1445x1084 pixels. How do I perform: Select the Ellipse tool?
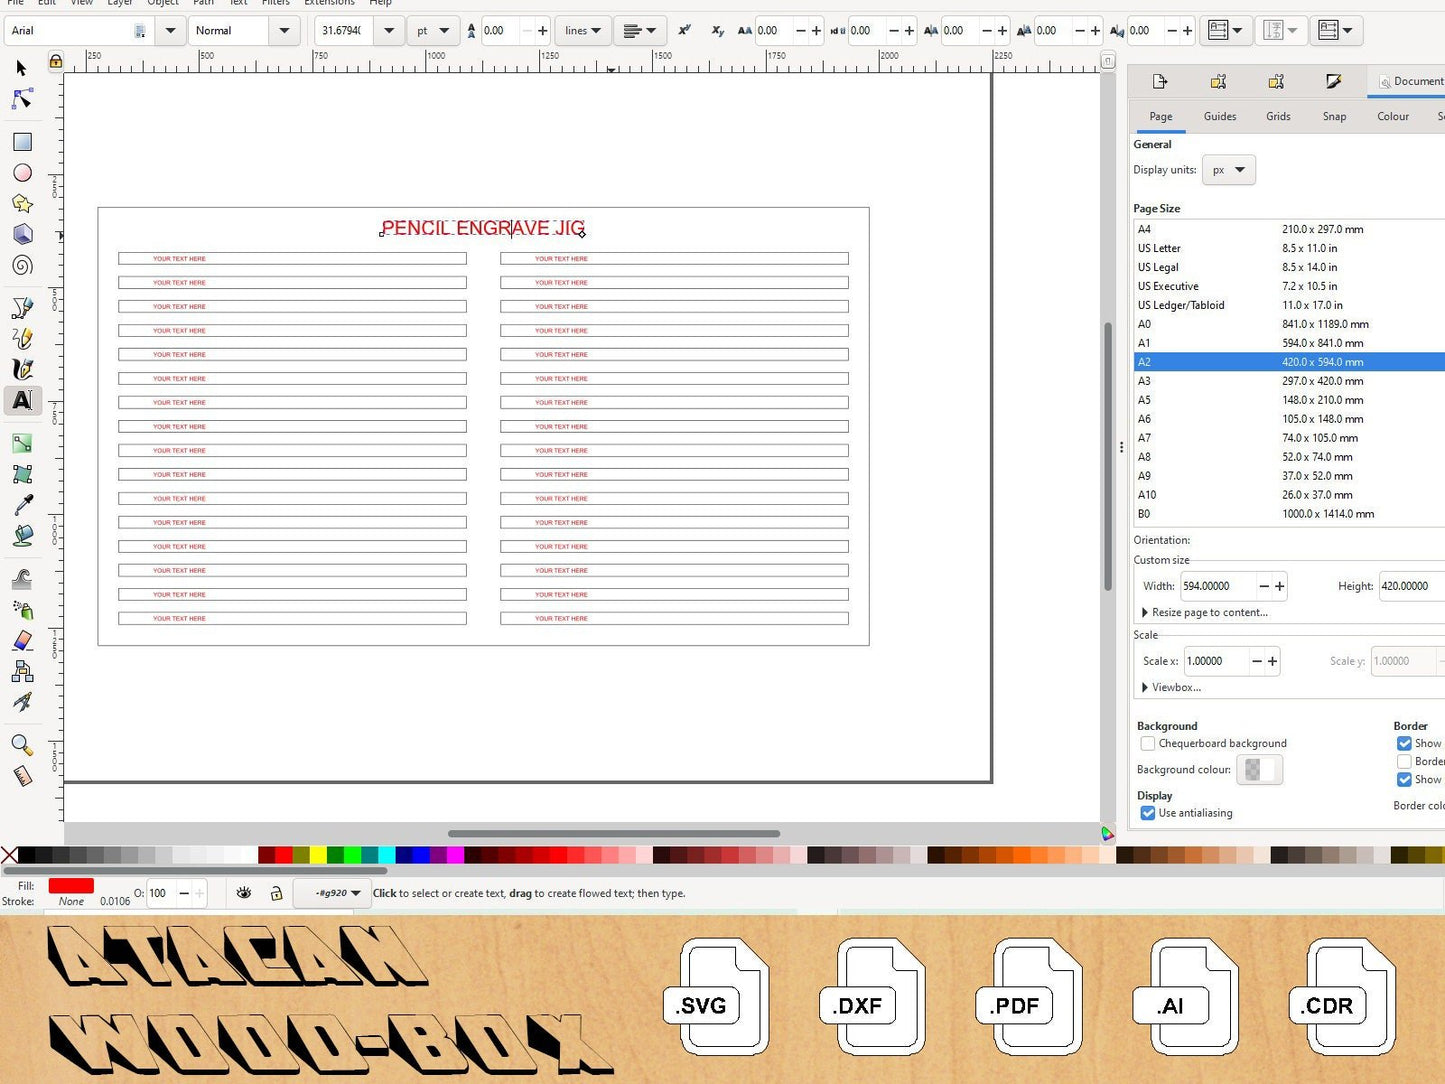tap(22, 173)
